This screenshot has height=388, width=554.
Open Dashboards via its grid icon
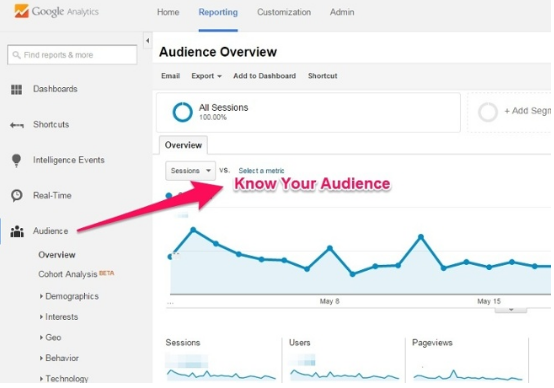(16, 89)
